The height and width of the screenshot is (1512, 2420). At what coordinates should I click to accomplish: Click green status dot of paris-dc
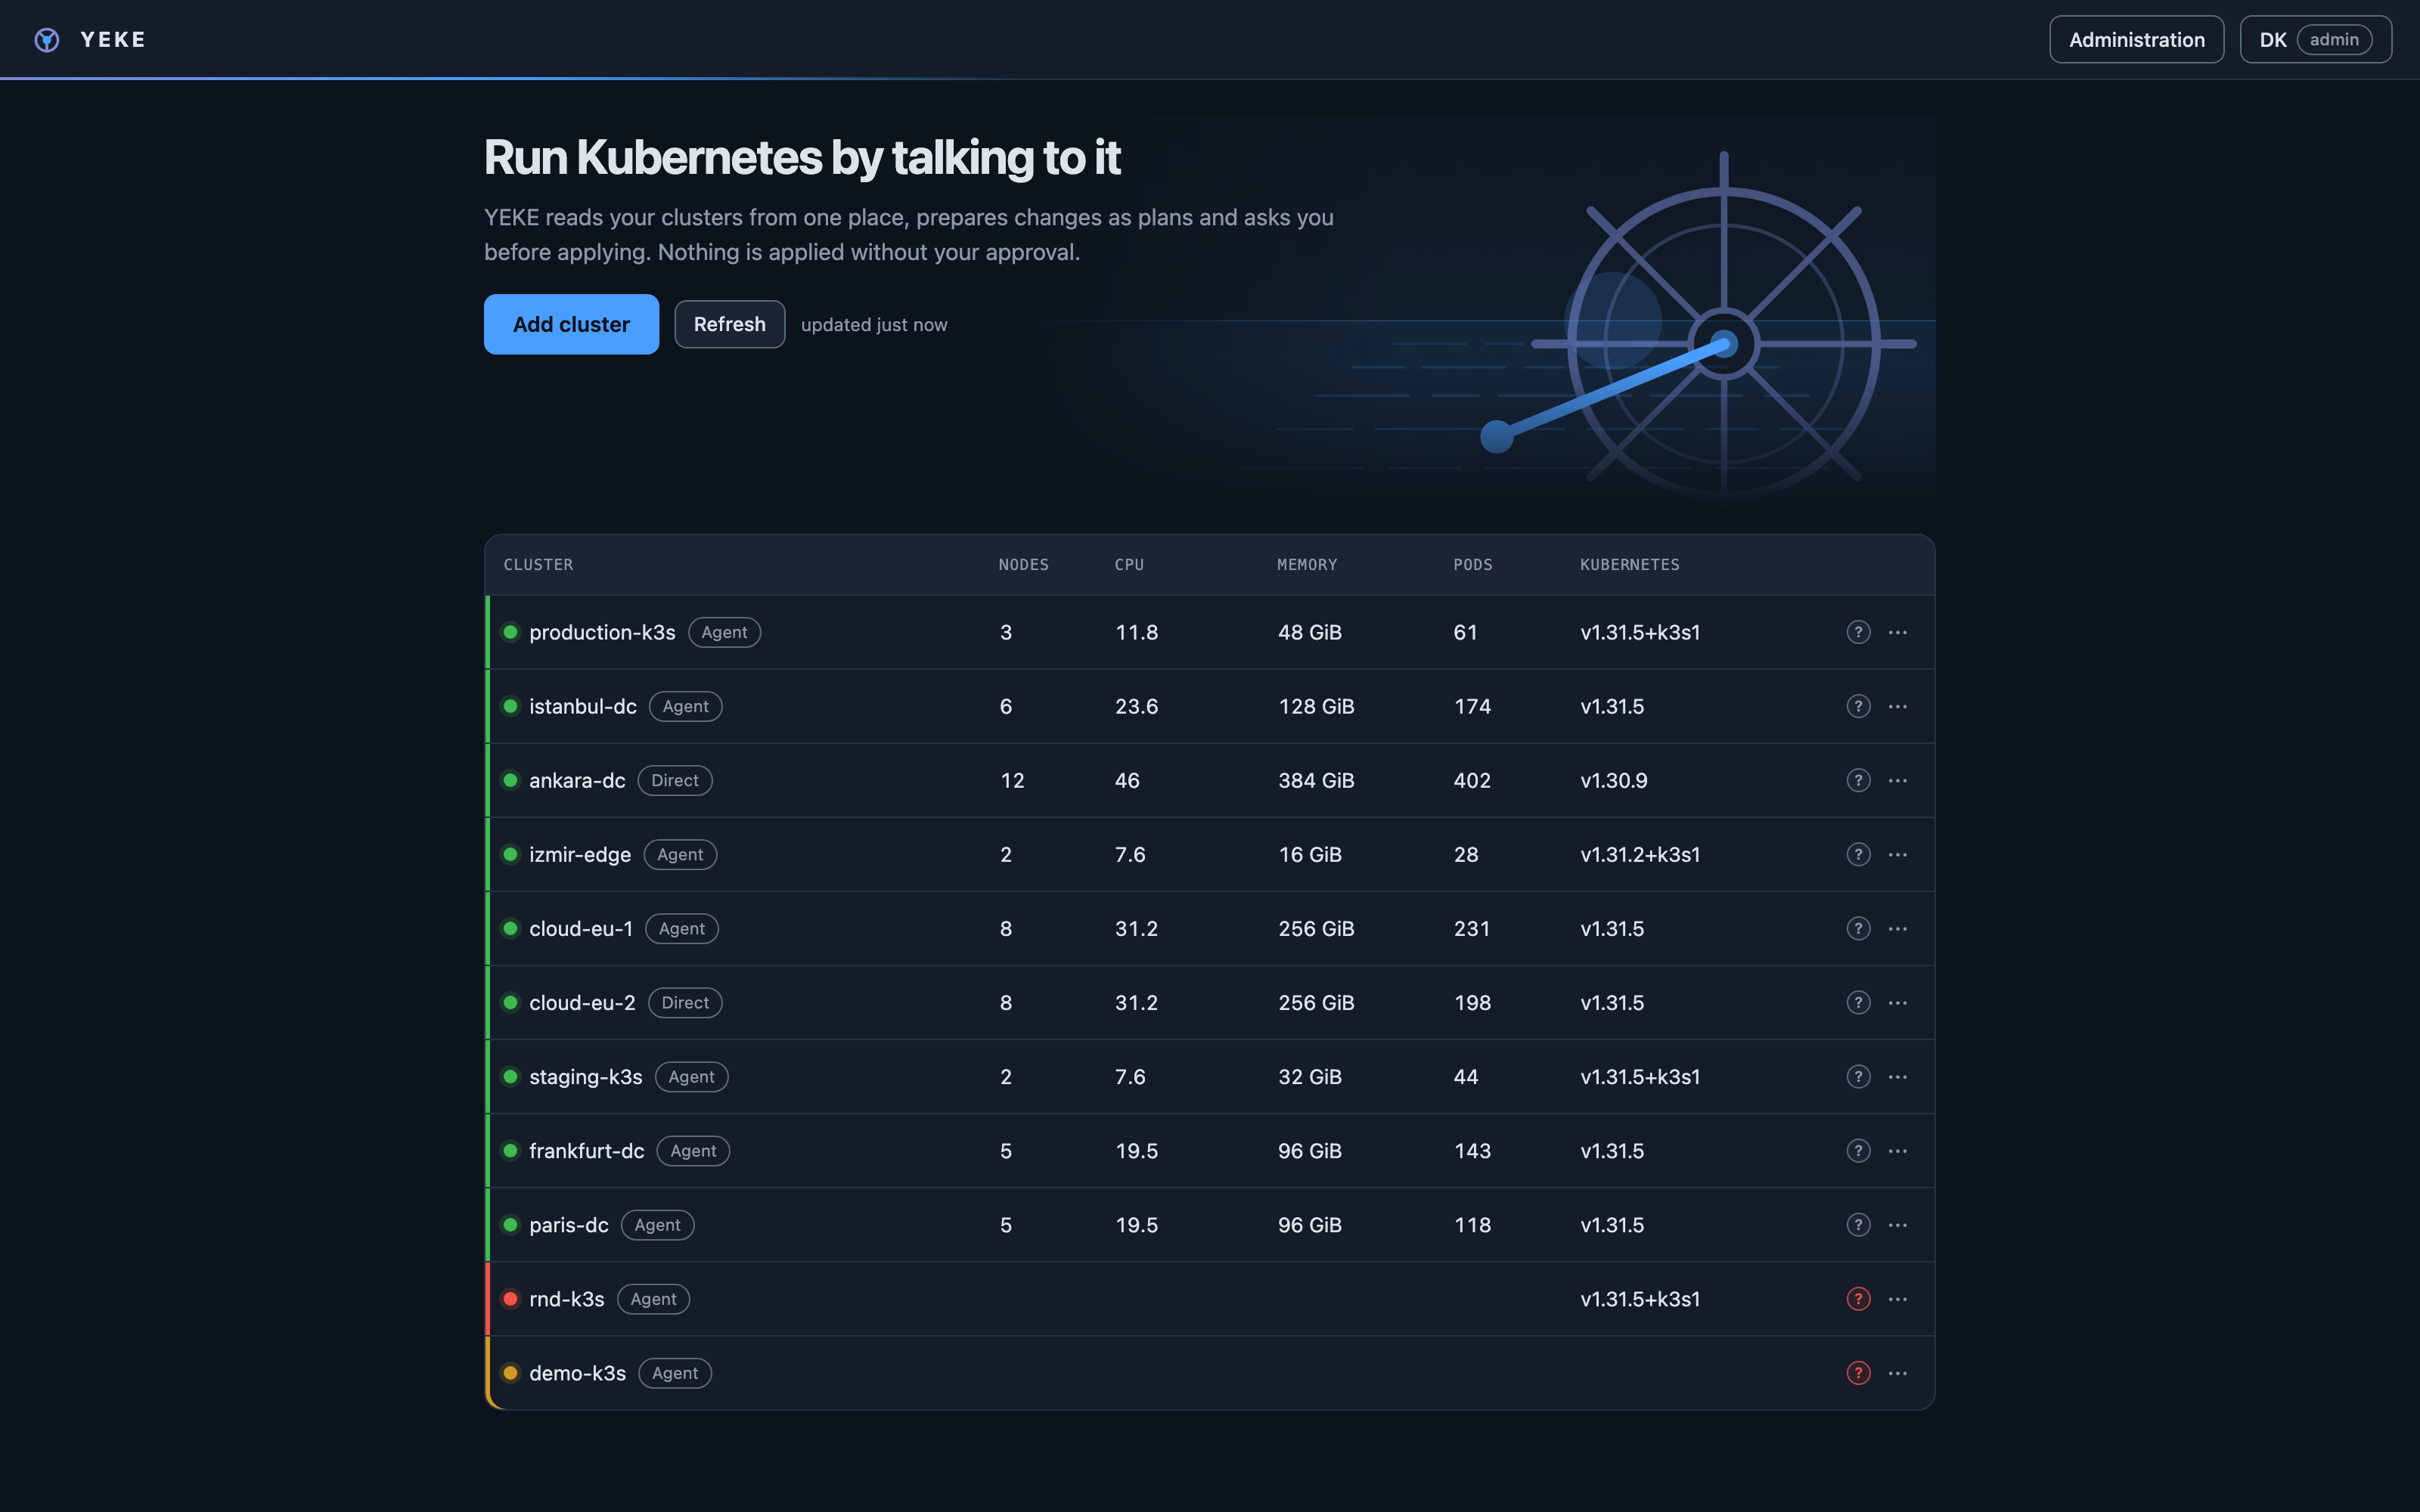click(510, 1224)
